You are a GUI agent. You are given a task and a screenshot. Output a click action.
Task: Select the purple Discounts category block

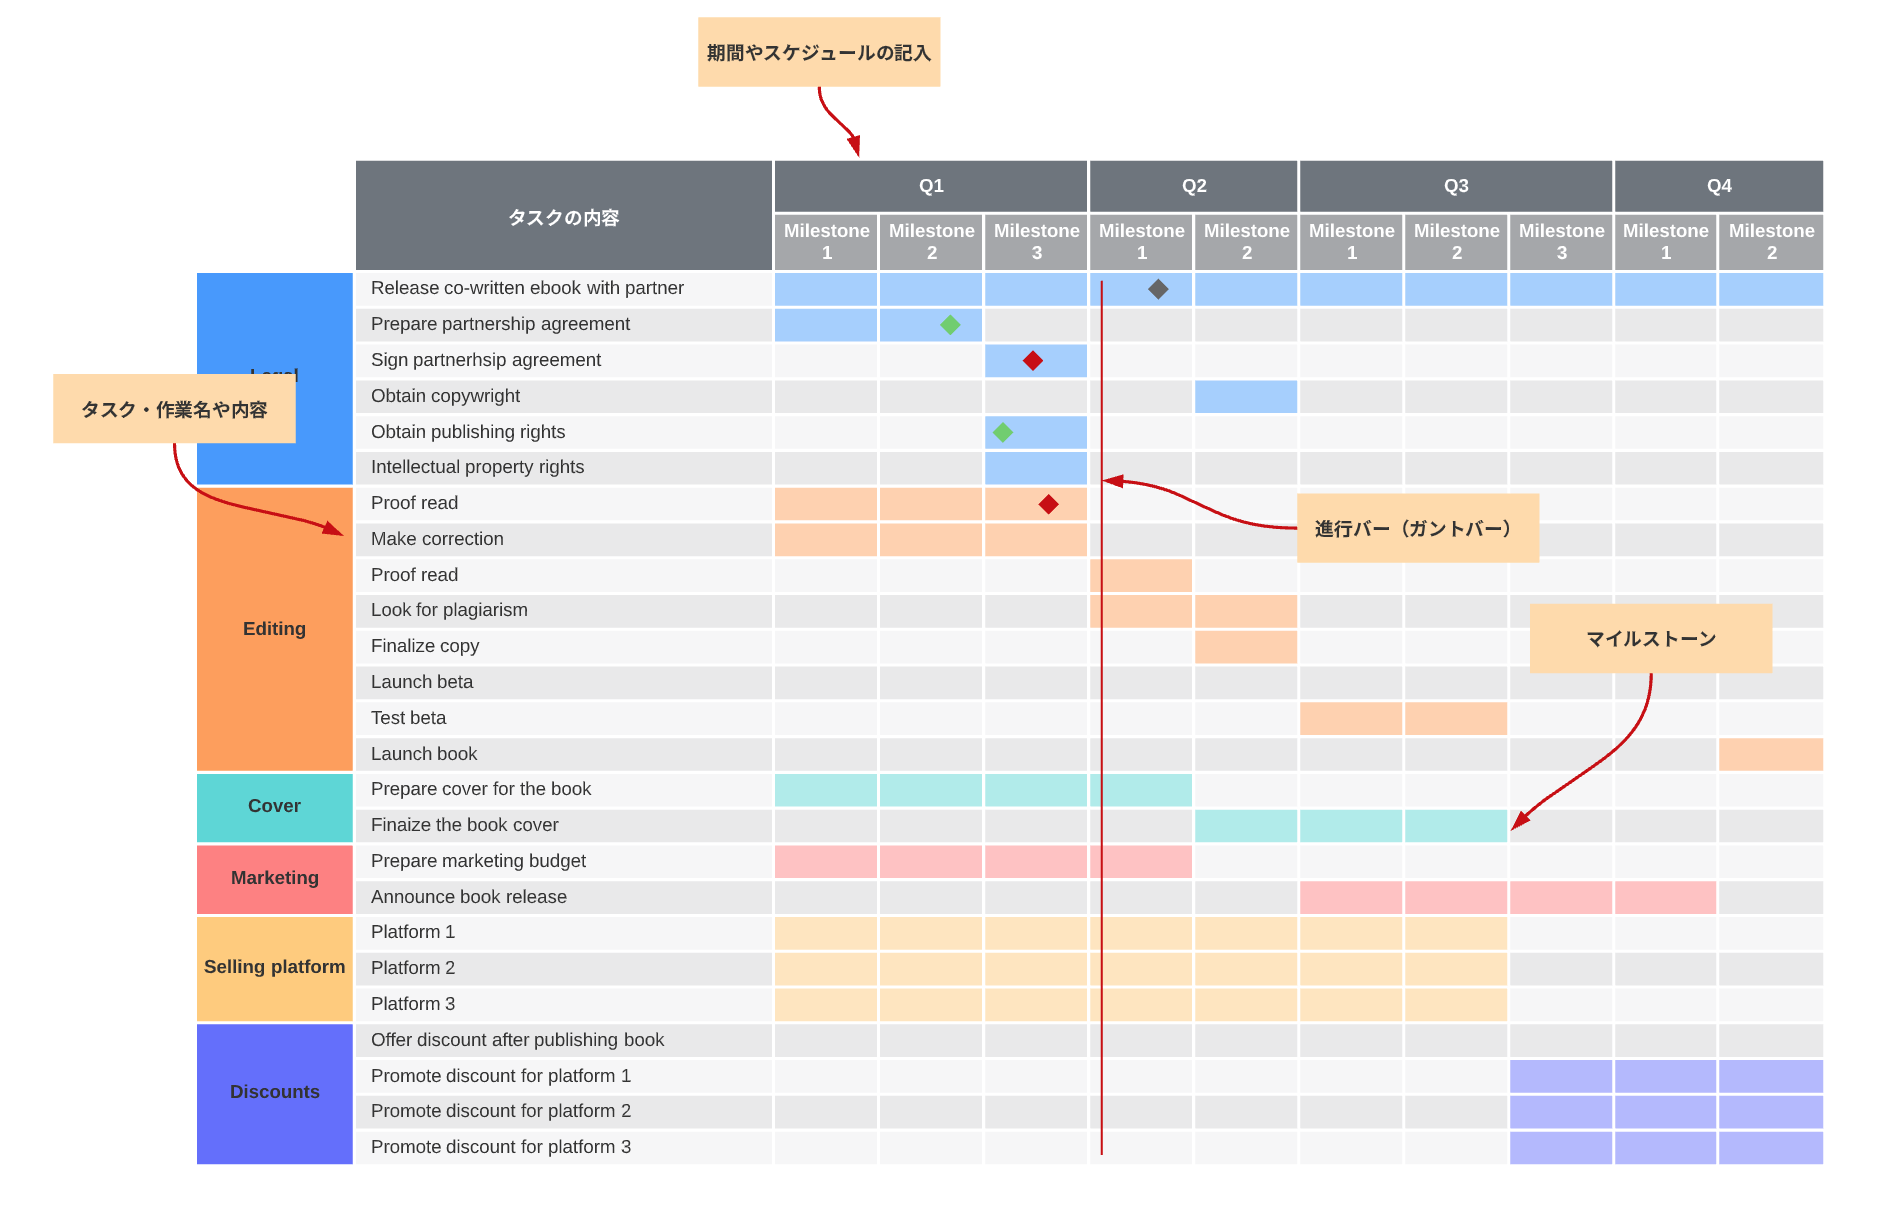274,1093
